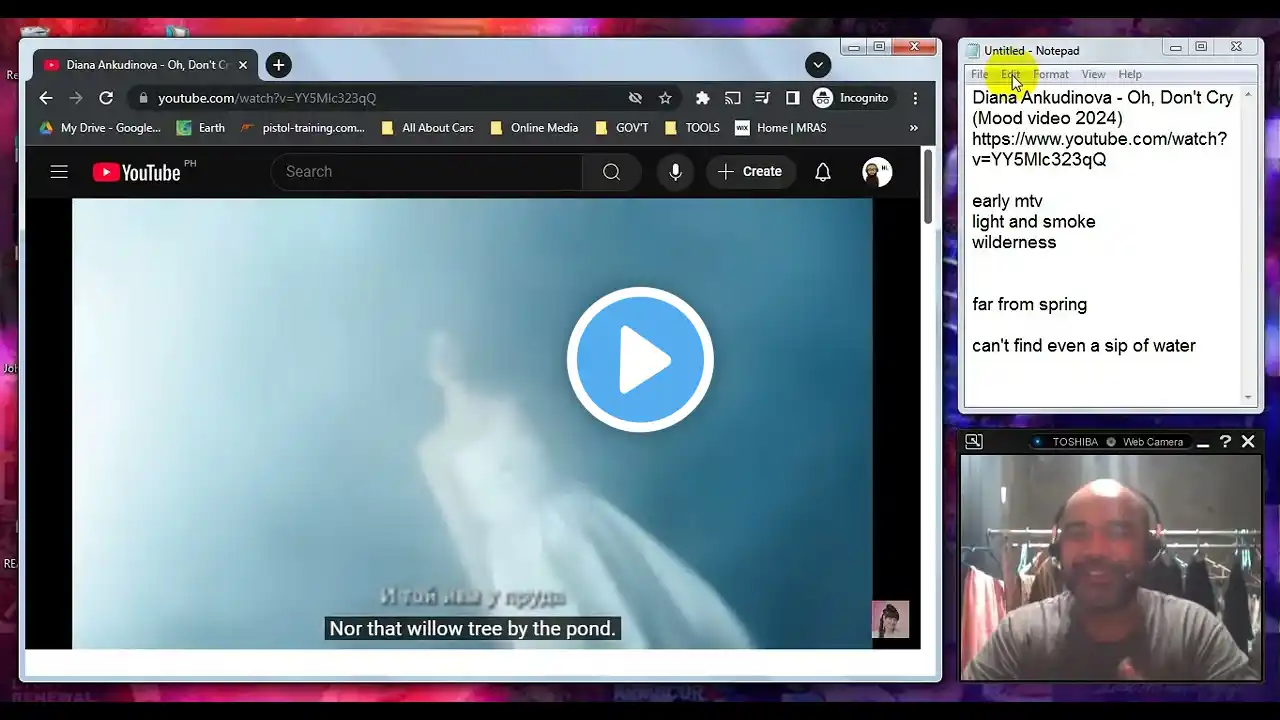The image size is (1280, 720).
Task: Expand the TOOLS bookmark folder
Action: [x=692, y=128]
